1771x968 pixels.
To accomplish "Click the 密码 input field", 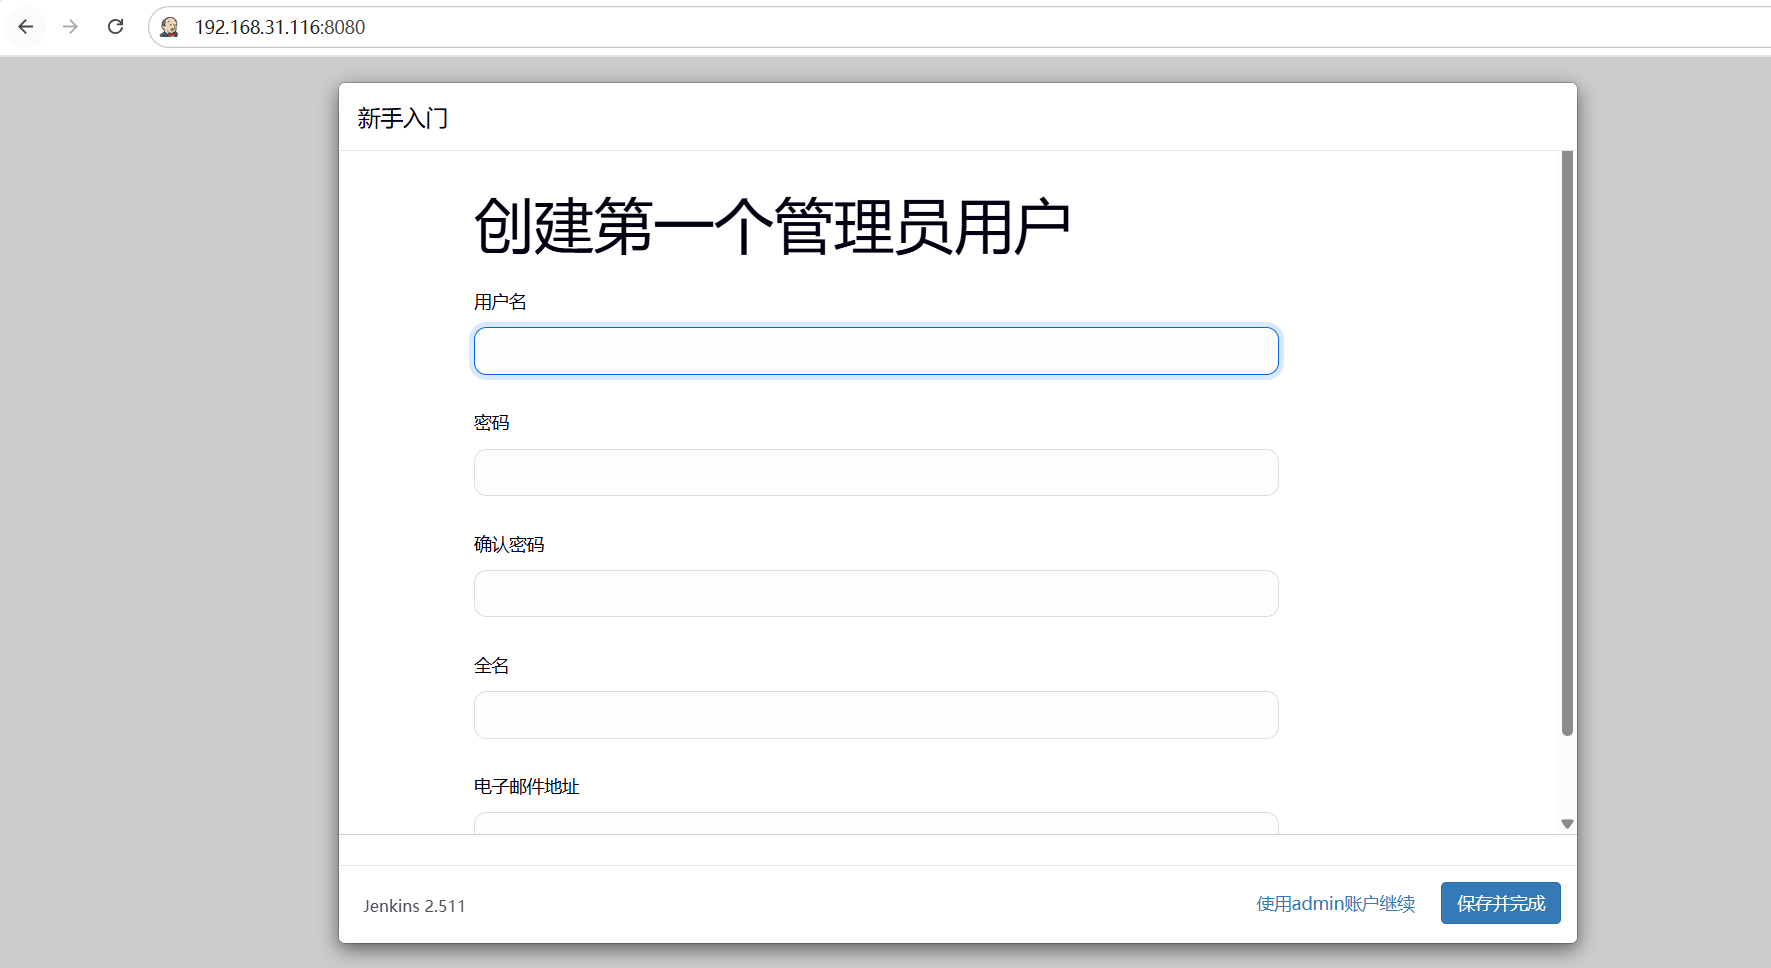I will (x=876, y=472).
